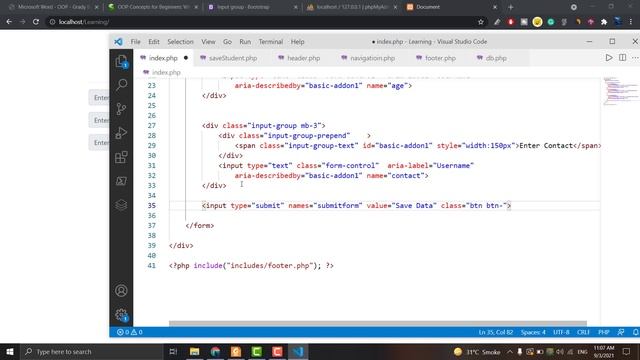Screen dimensions: 640x360
Task: Open the Explorer view in VS Code
Action: pyautogui.click(x=121, y=62)
